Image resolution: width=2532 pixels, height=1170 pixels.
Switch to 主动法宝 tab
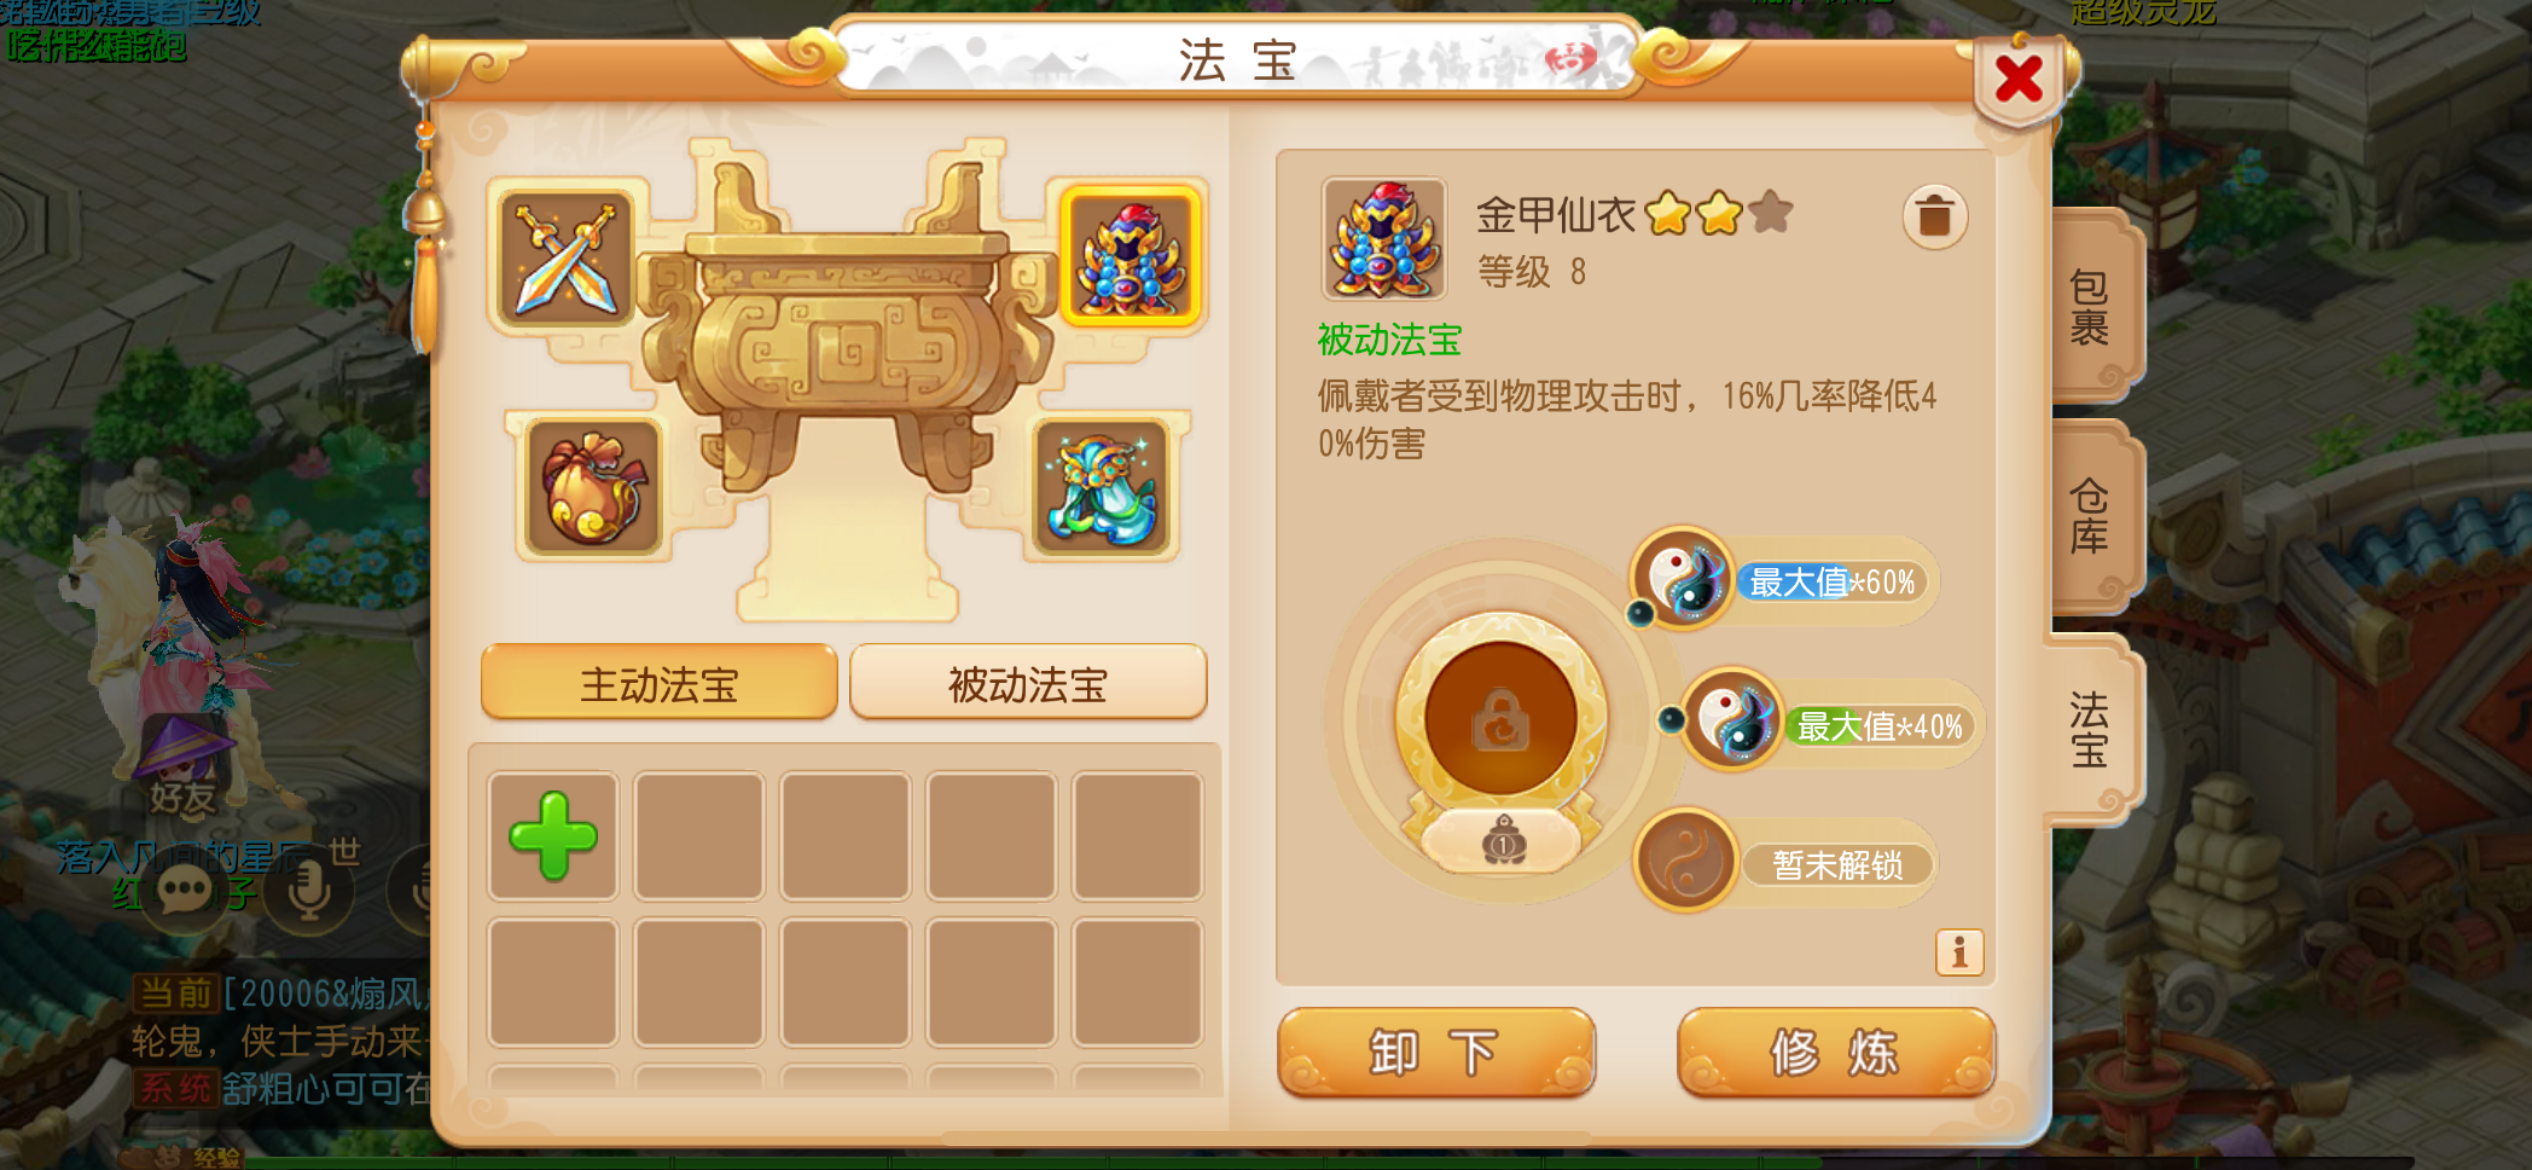[659, 683]
